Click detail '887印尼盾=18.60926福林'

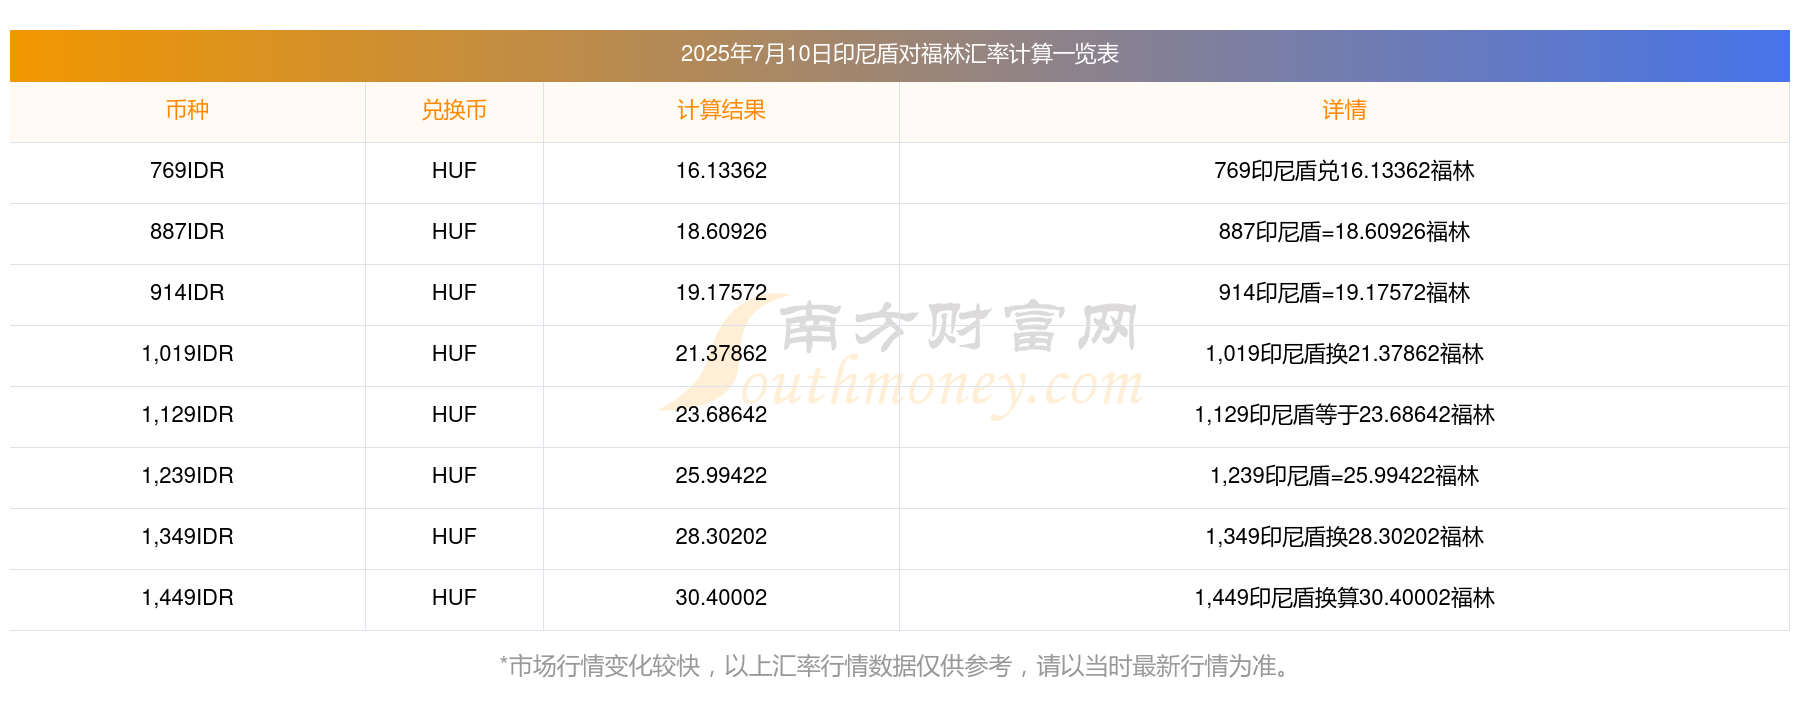[x=1344, y=232]
